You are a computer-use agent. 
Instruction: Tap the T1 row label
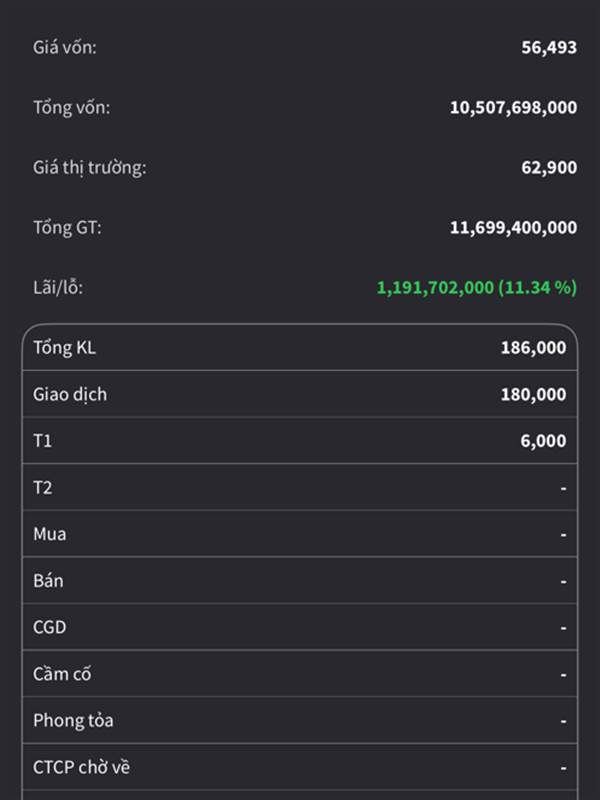tap(42, 441)
